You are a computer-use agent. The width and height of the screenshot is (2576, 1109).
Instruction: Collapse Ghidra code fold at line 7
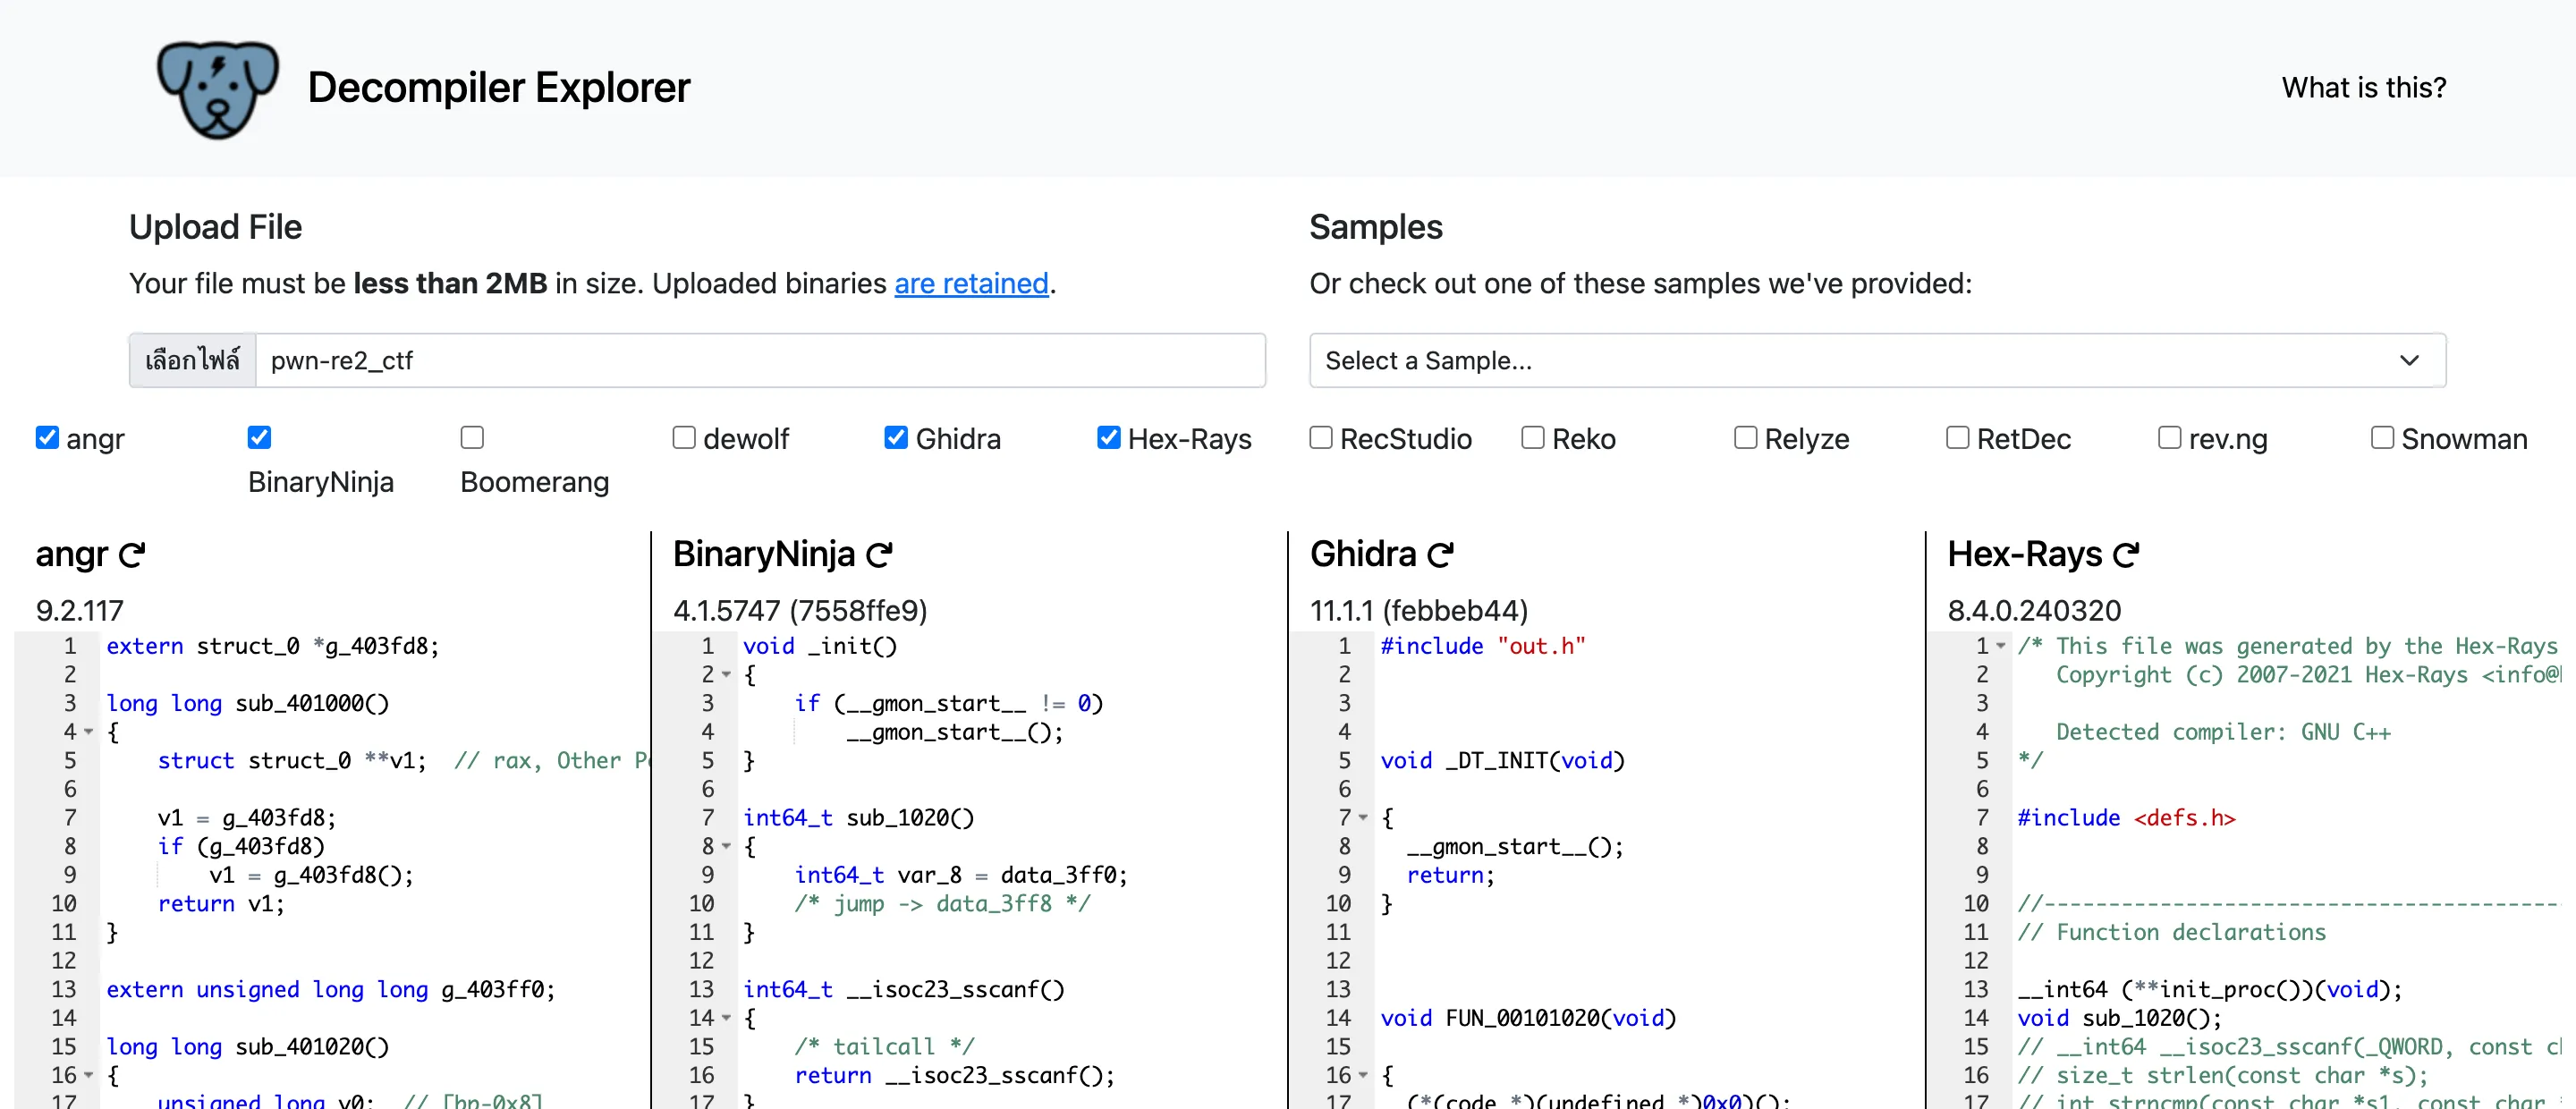[x=1363, y=818]
